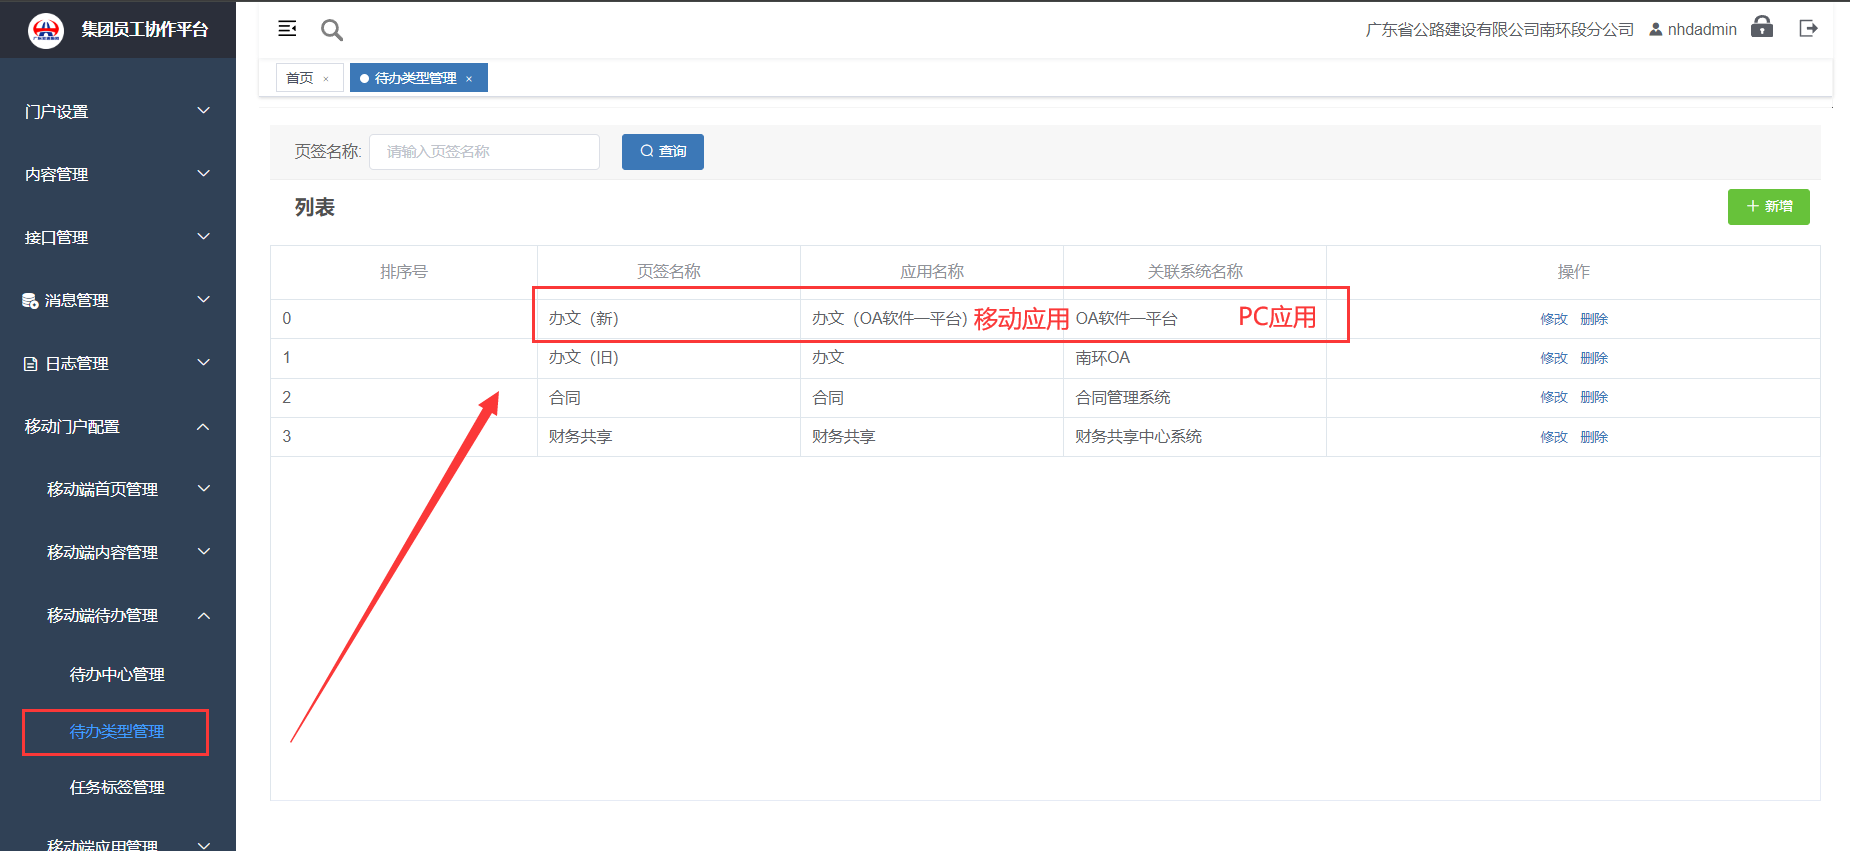Click the company name 广东省公路建设有限公司南环段分公司
Screen dimensions: 1850x851
pyautogui.click(x=1500, y=30)
